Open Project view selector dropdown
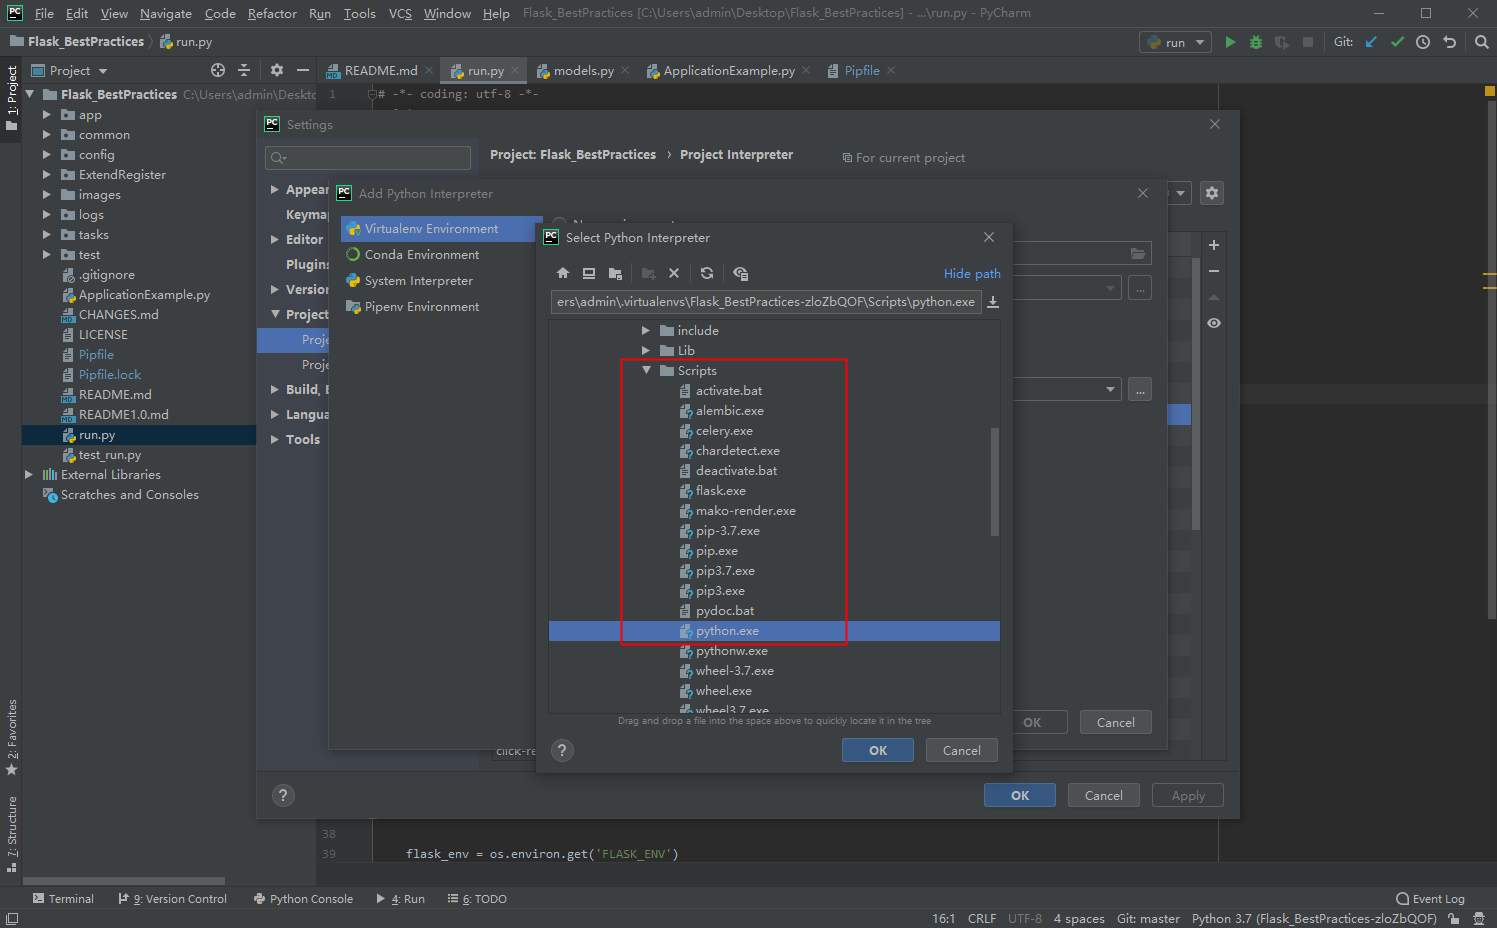The image size is (1497, 928). click(x=70, y=70)
